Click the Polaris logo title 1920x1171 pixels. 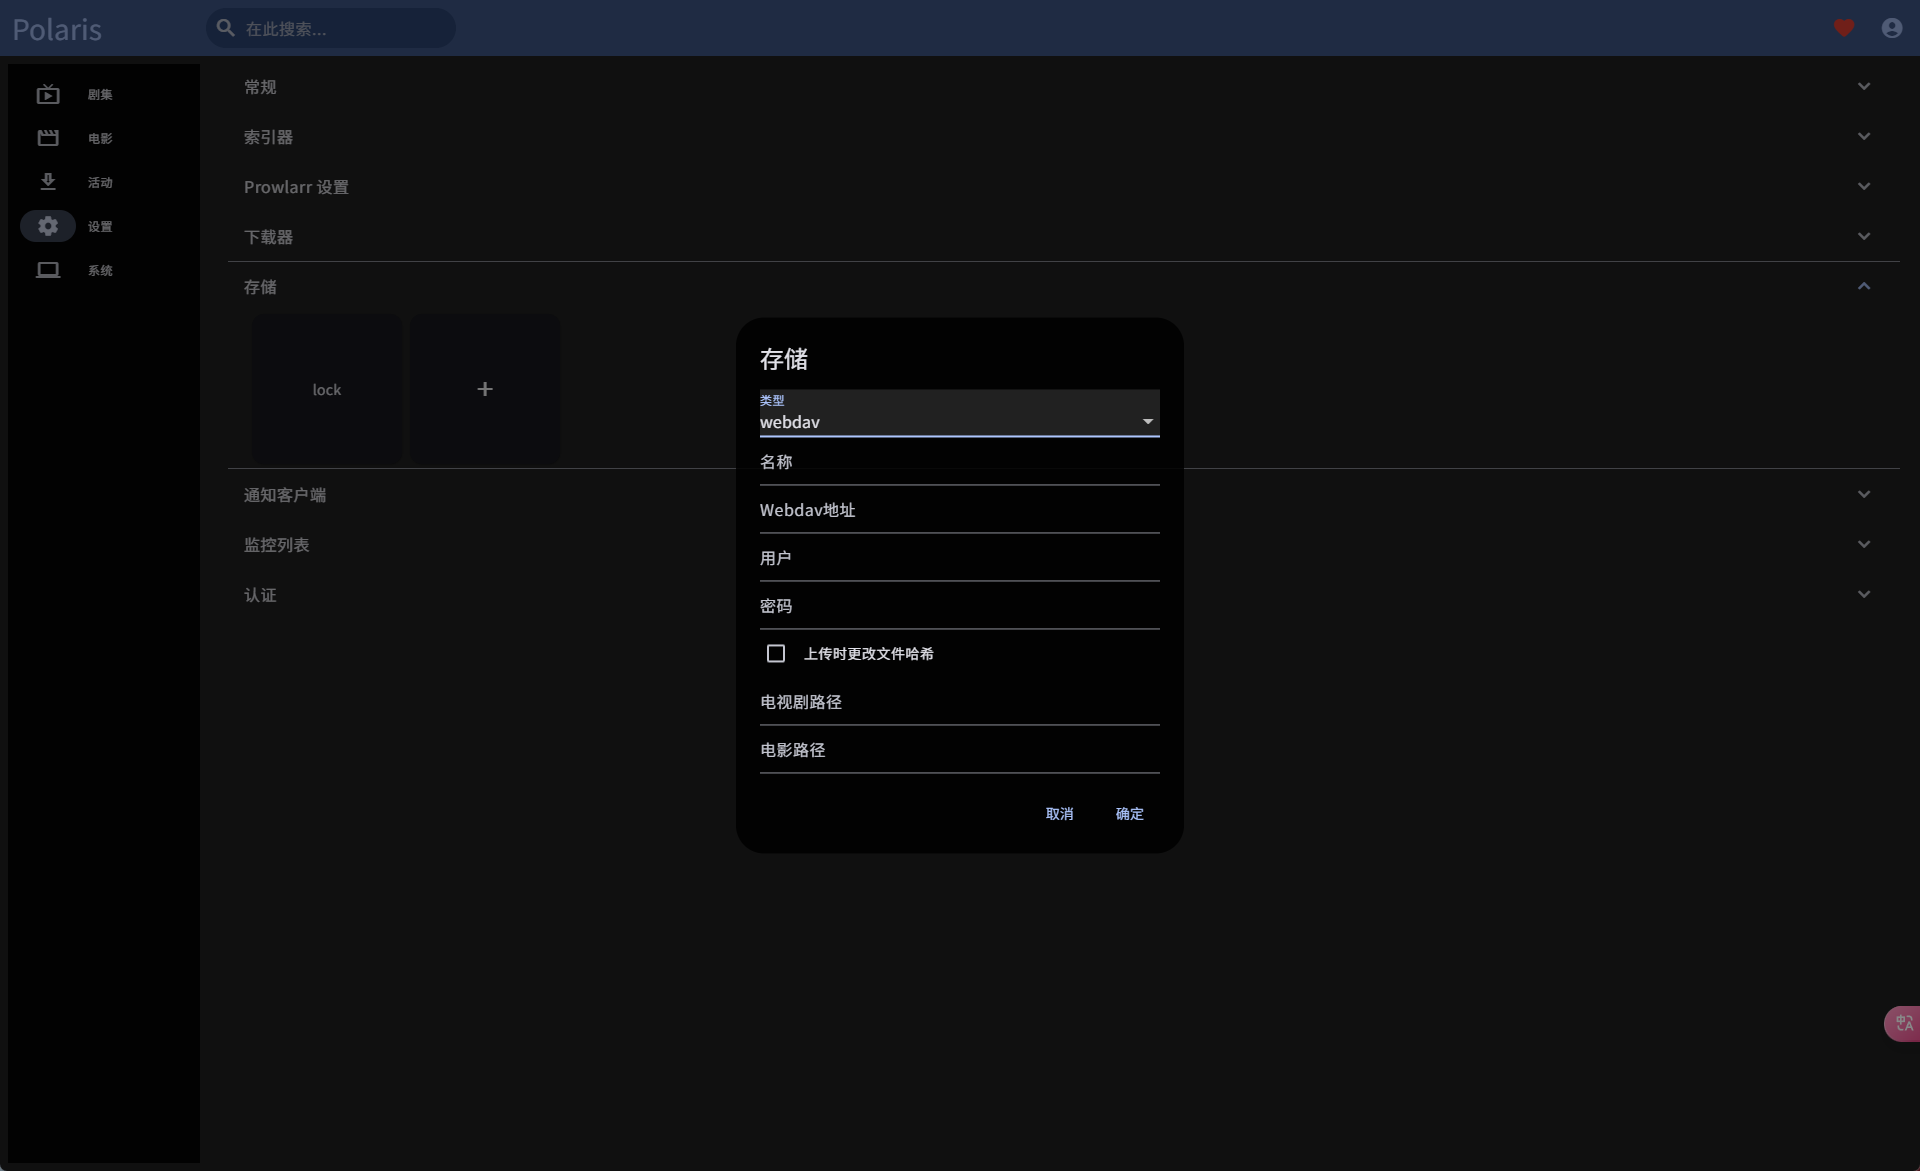57,29
